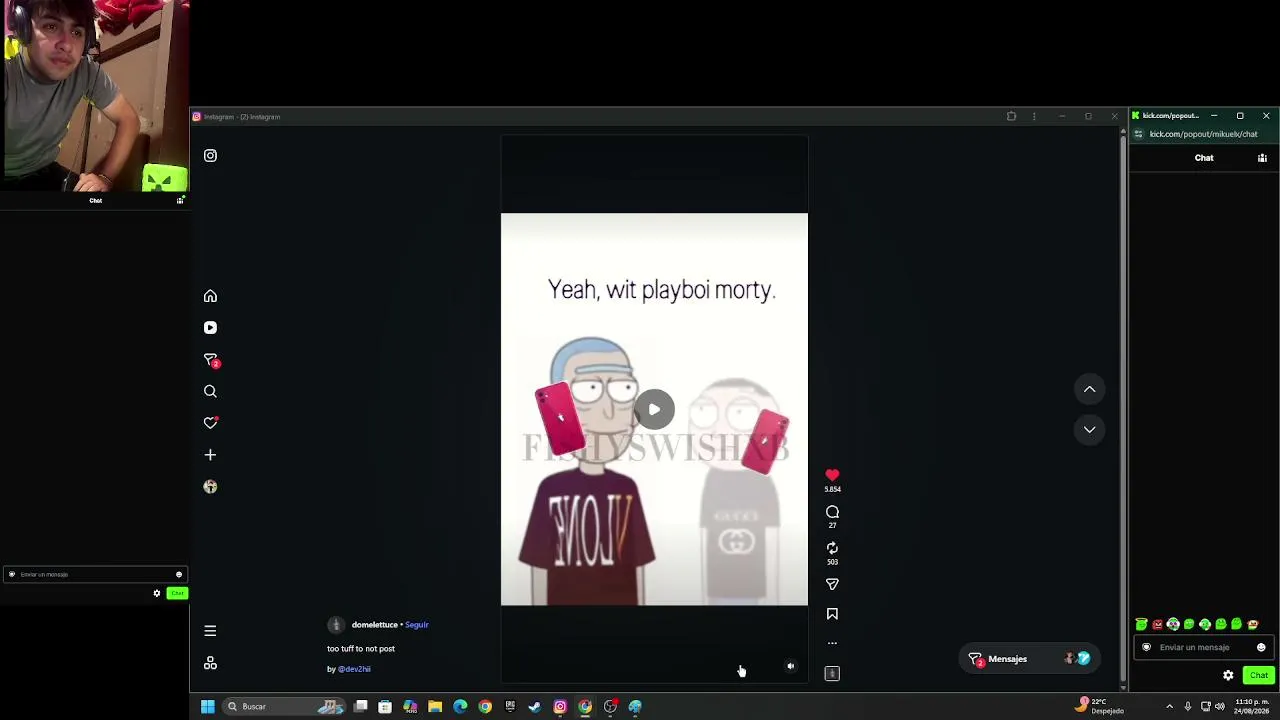
Task: Open the domelettuce username link
Action: tap(375, 625)
